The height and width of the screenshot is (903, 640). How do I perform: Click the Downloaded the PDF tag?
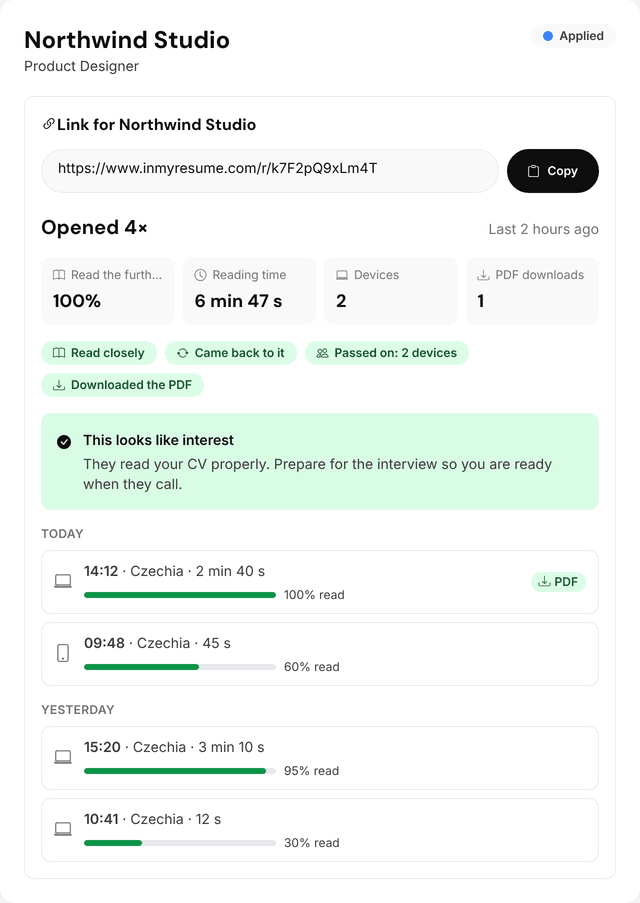123,385
